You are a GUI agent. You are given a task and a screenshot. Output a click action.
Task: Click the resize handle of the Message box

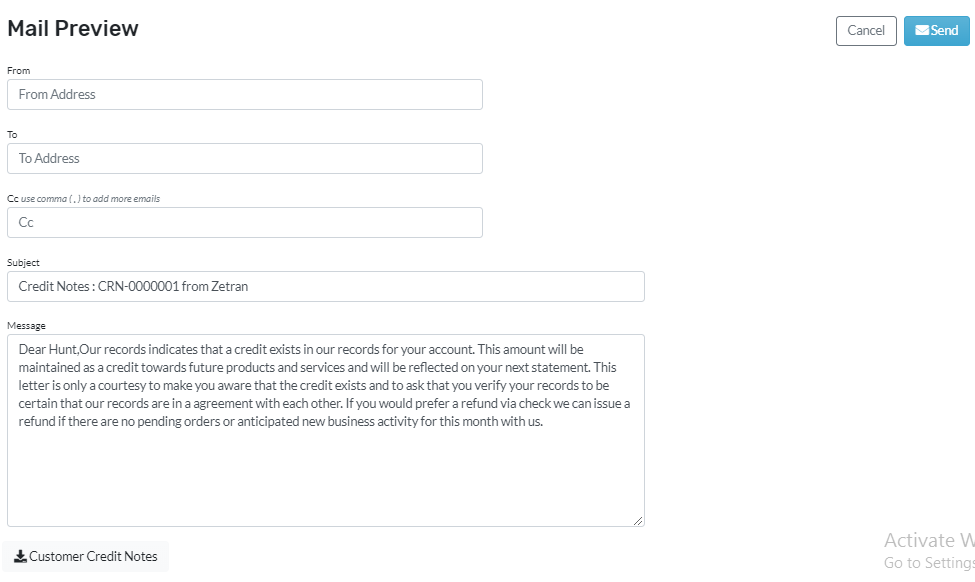pos(638,520)
